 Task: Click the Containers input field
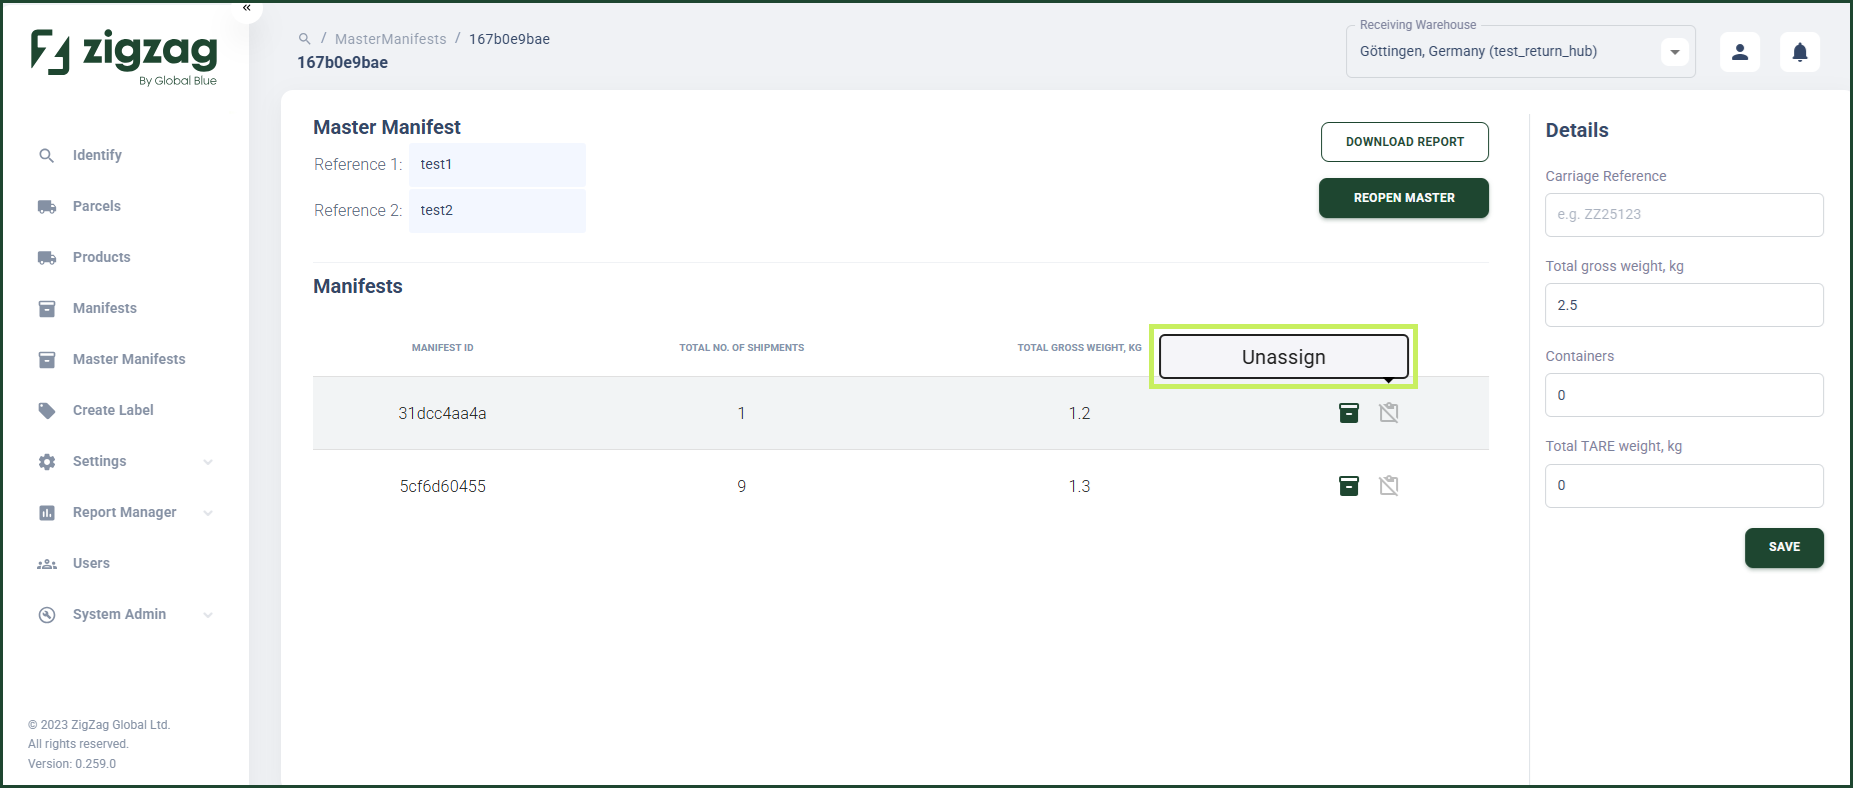[1684, 395]
